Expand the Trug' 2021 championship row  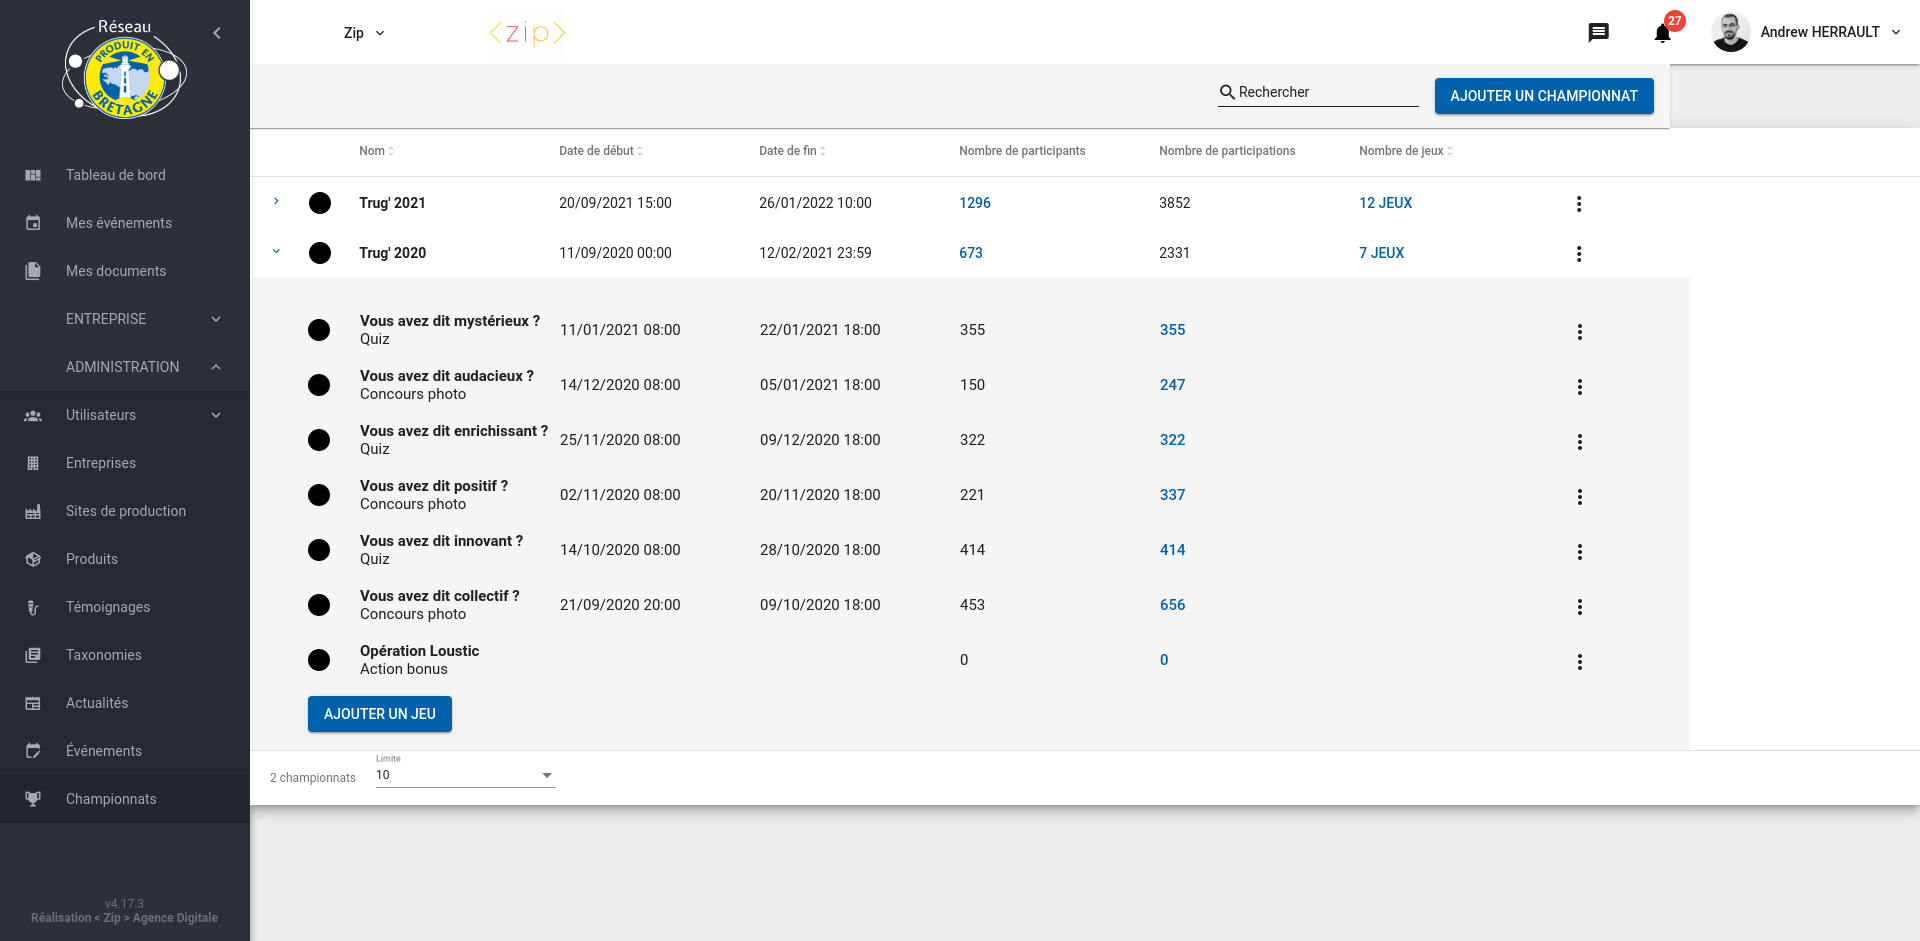[x=276, y=202]
